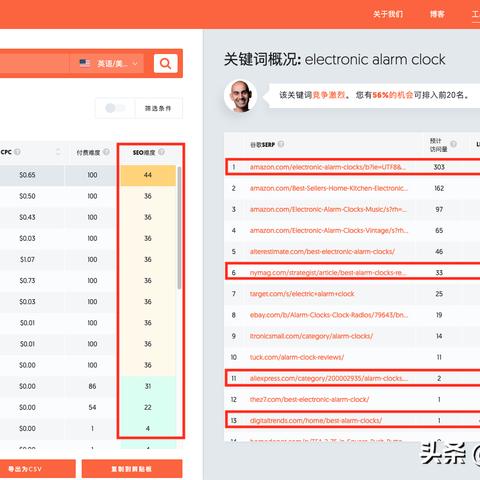This screenshot has height=480, width=480.
Task: Open amazon.com Electronic-Alarm-Clocks-Music link
Action: tap(328, 209)
